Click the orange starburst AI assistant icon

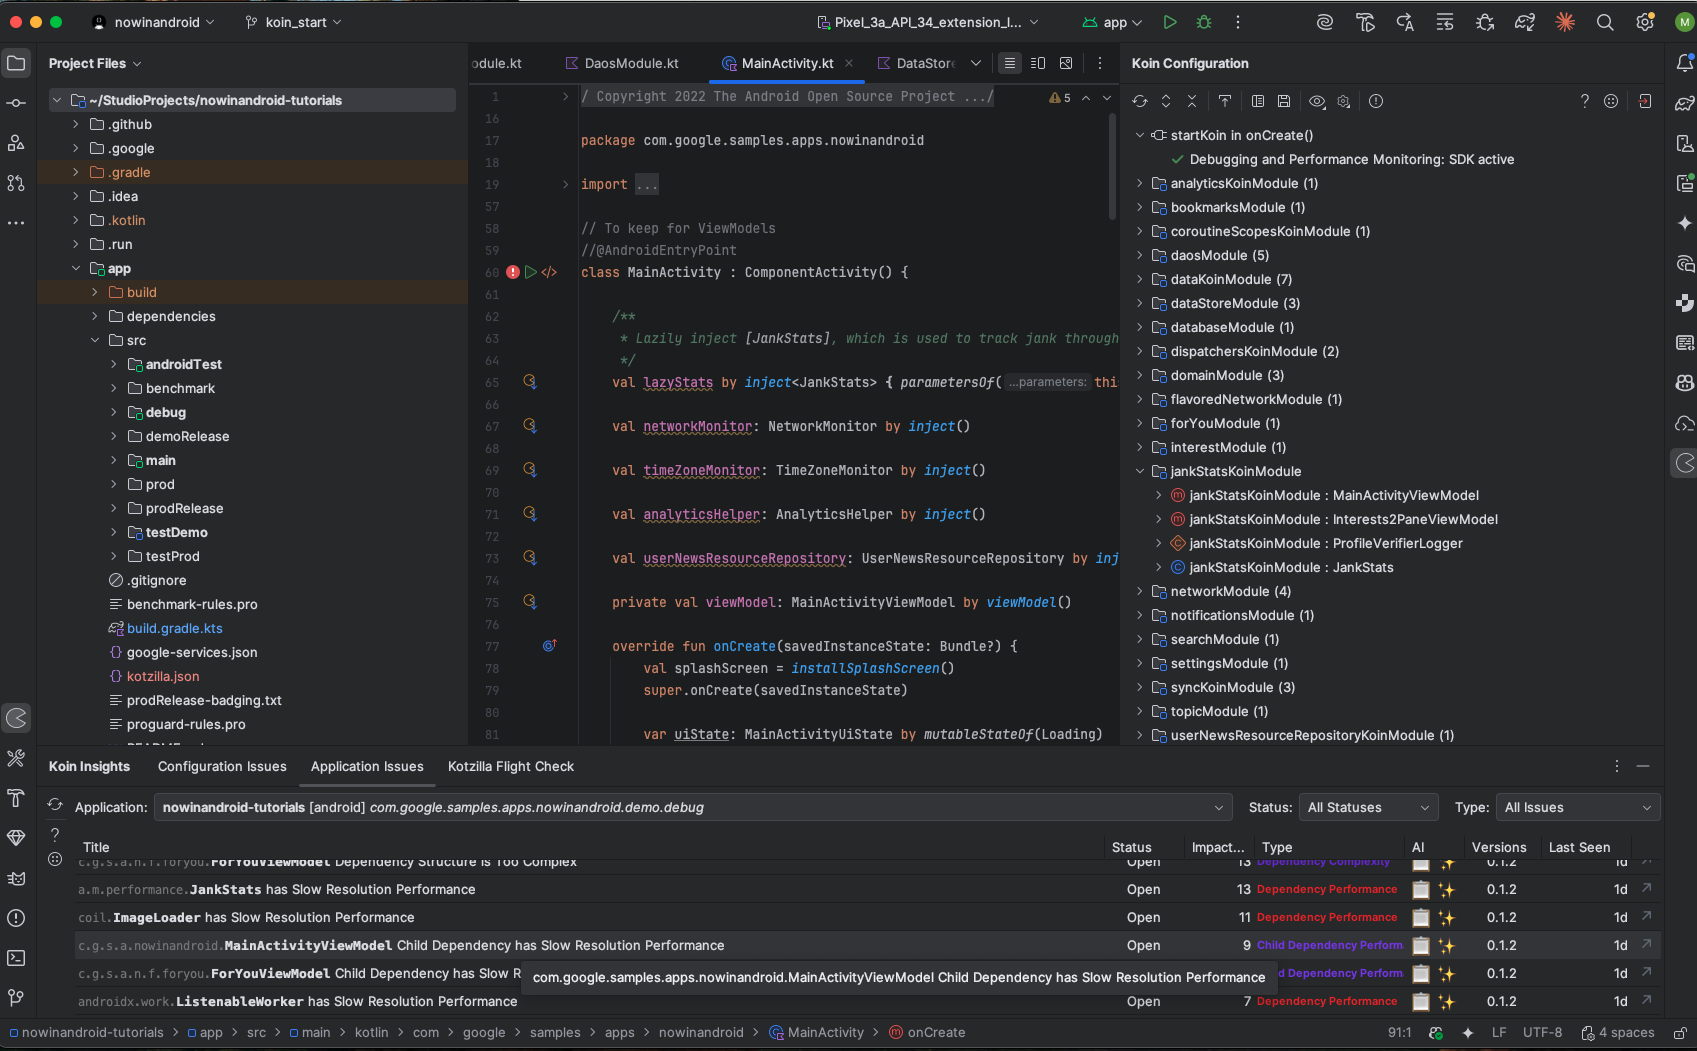click(x=1565, y=22)
